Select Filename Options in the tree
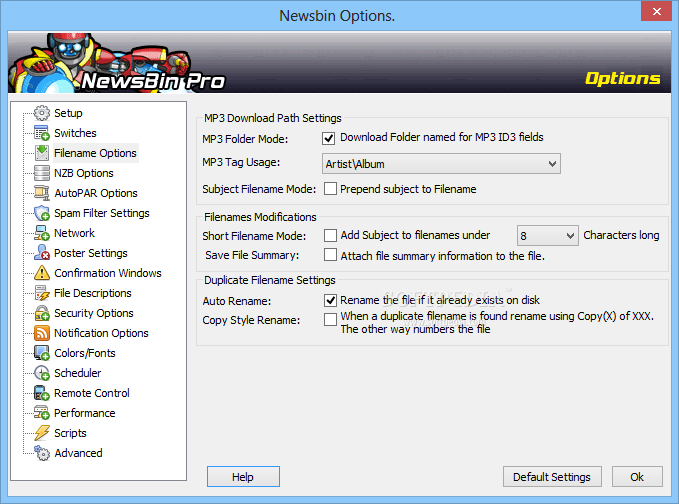679x504 pixels. tap(95, 153)
